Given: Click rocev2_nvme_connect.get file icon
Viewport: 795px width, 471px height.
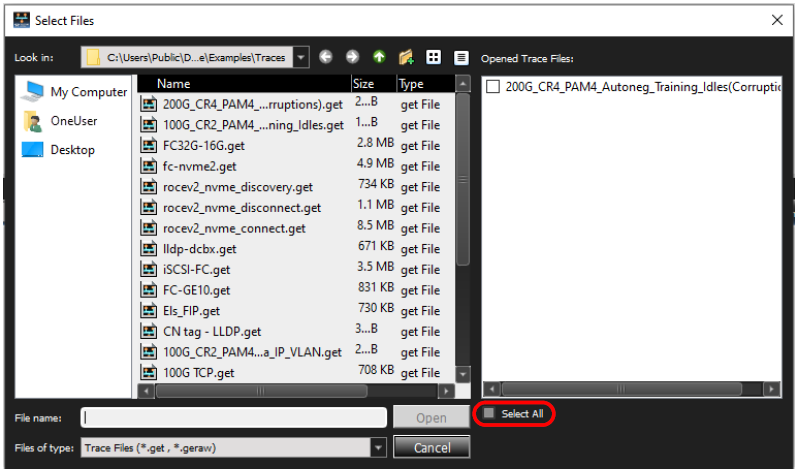Looking at the screenshot, I should point(149,228).
